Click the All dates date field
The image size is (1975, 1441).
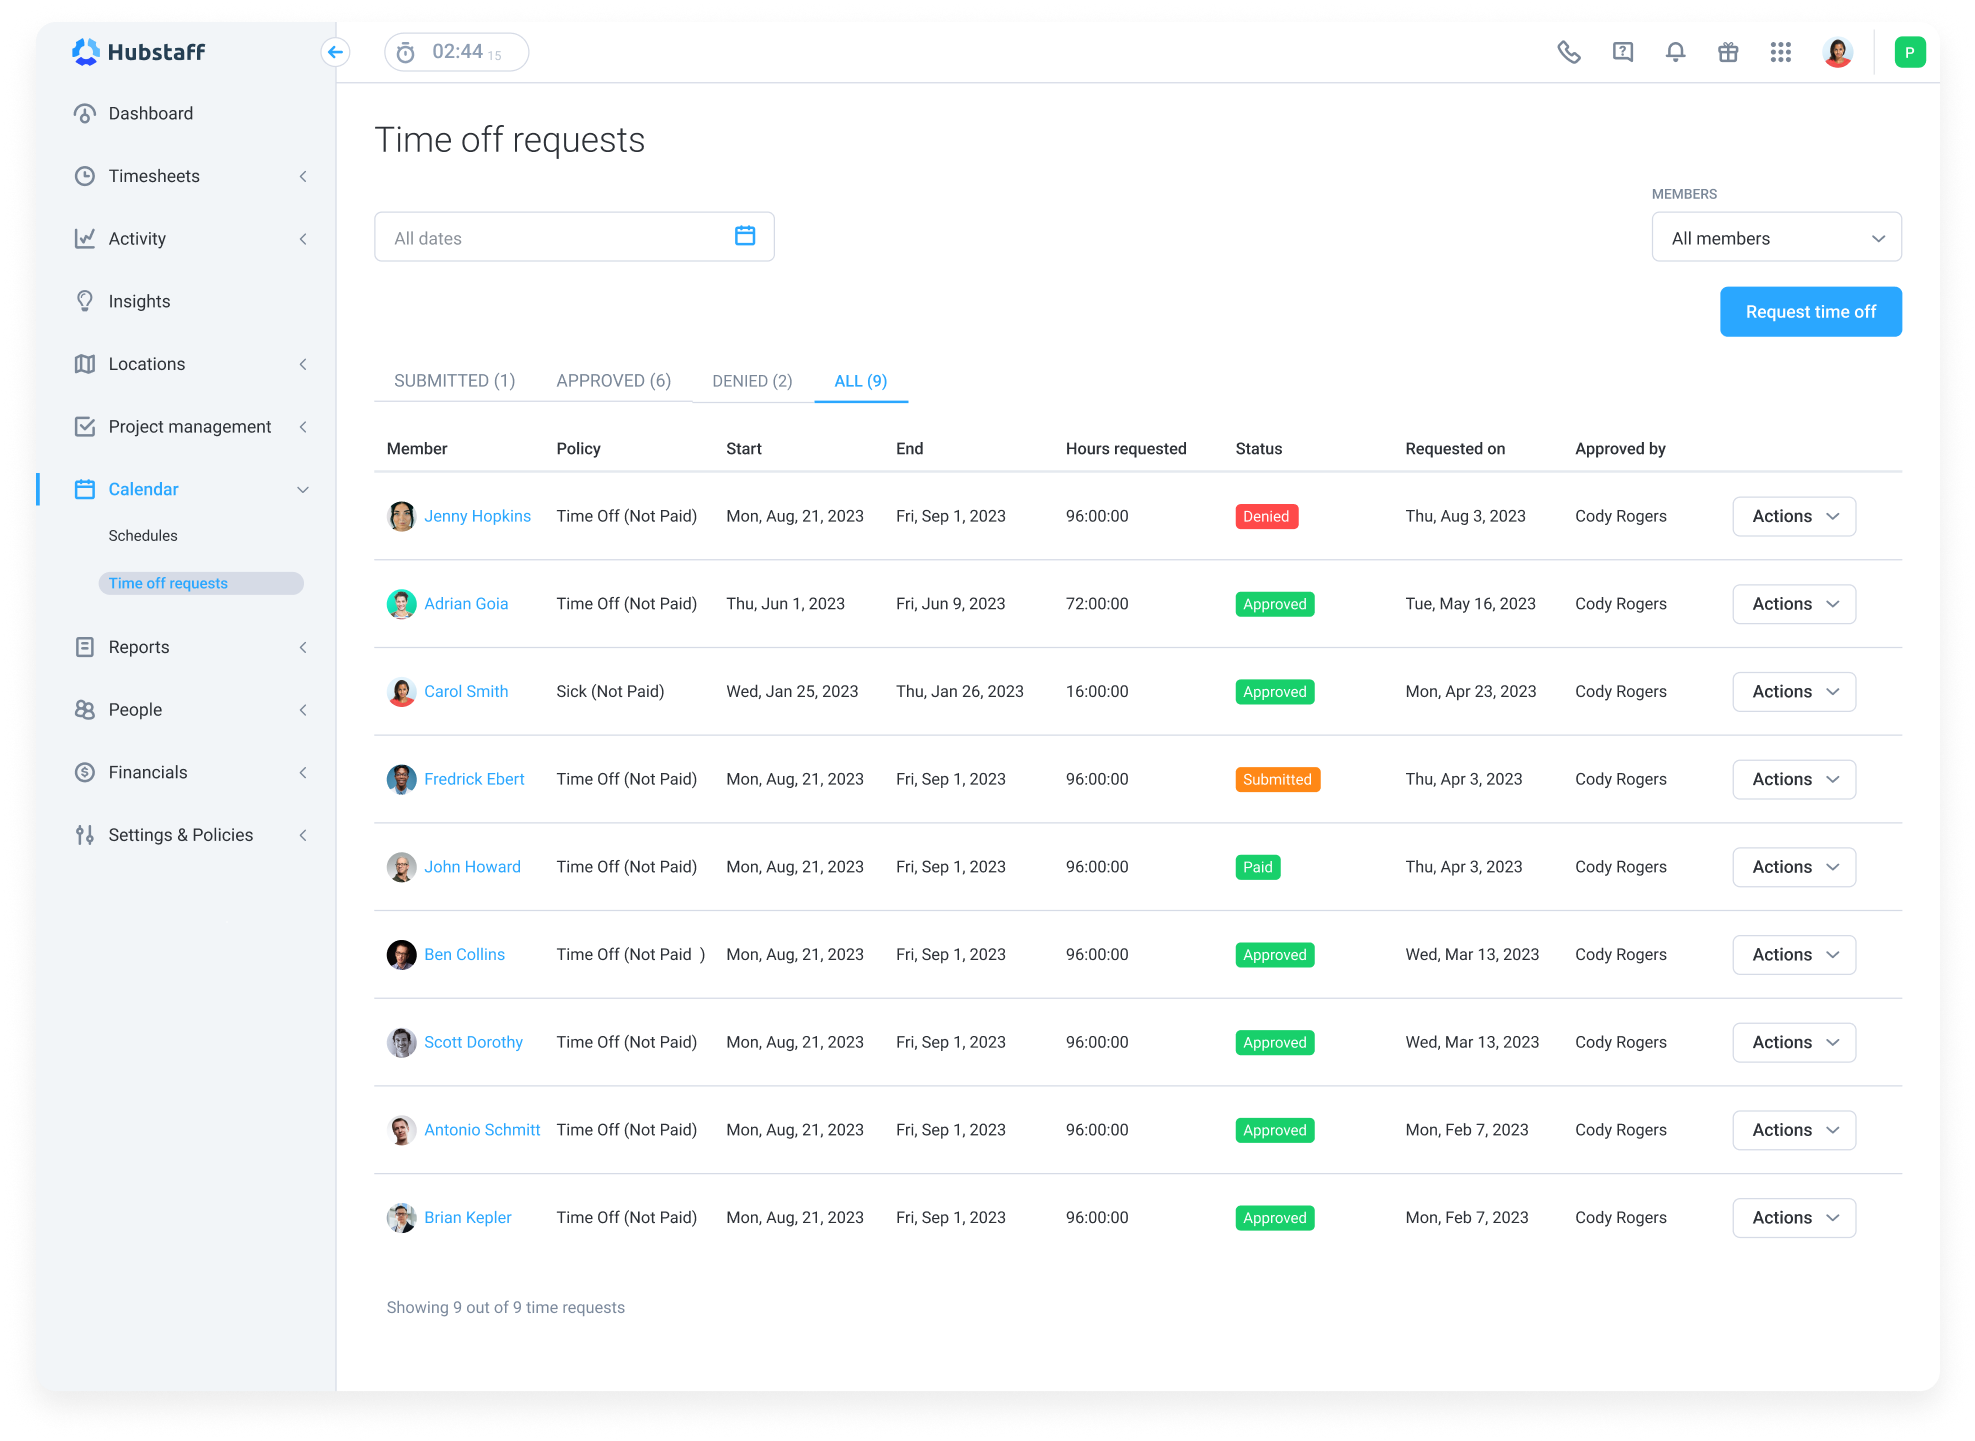(573, 237)
